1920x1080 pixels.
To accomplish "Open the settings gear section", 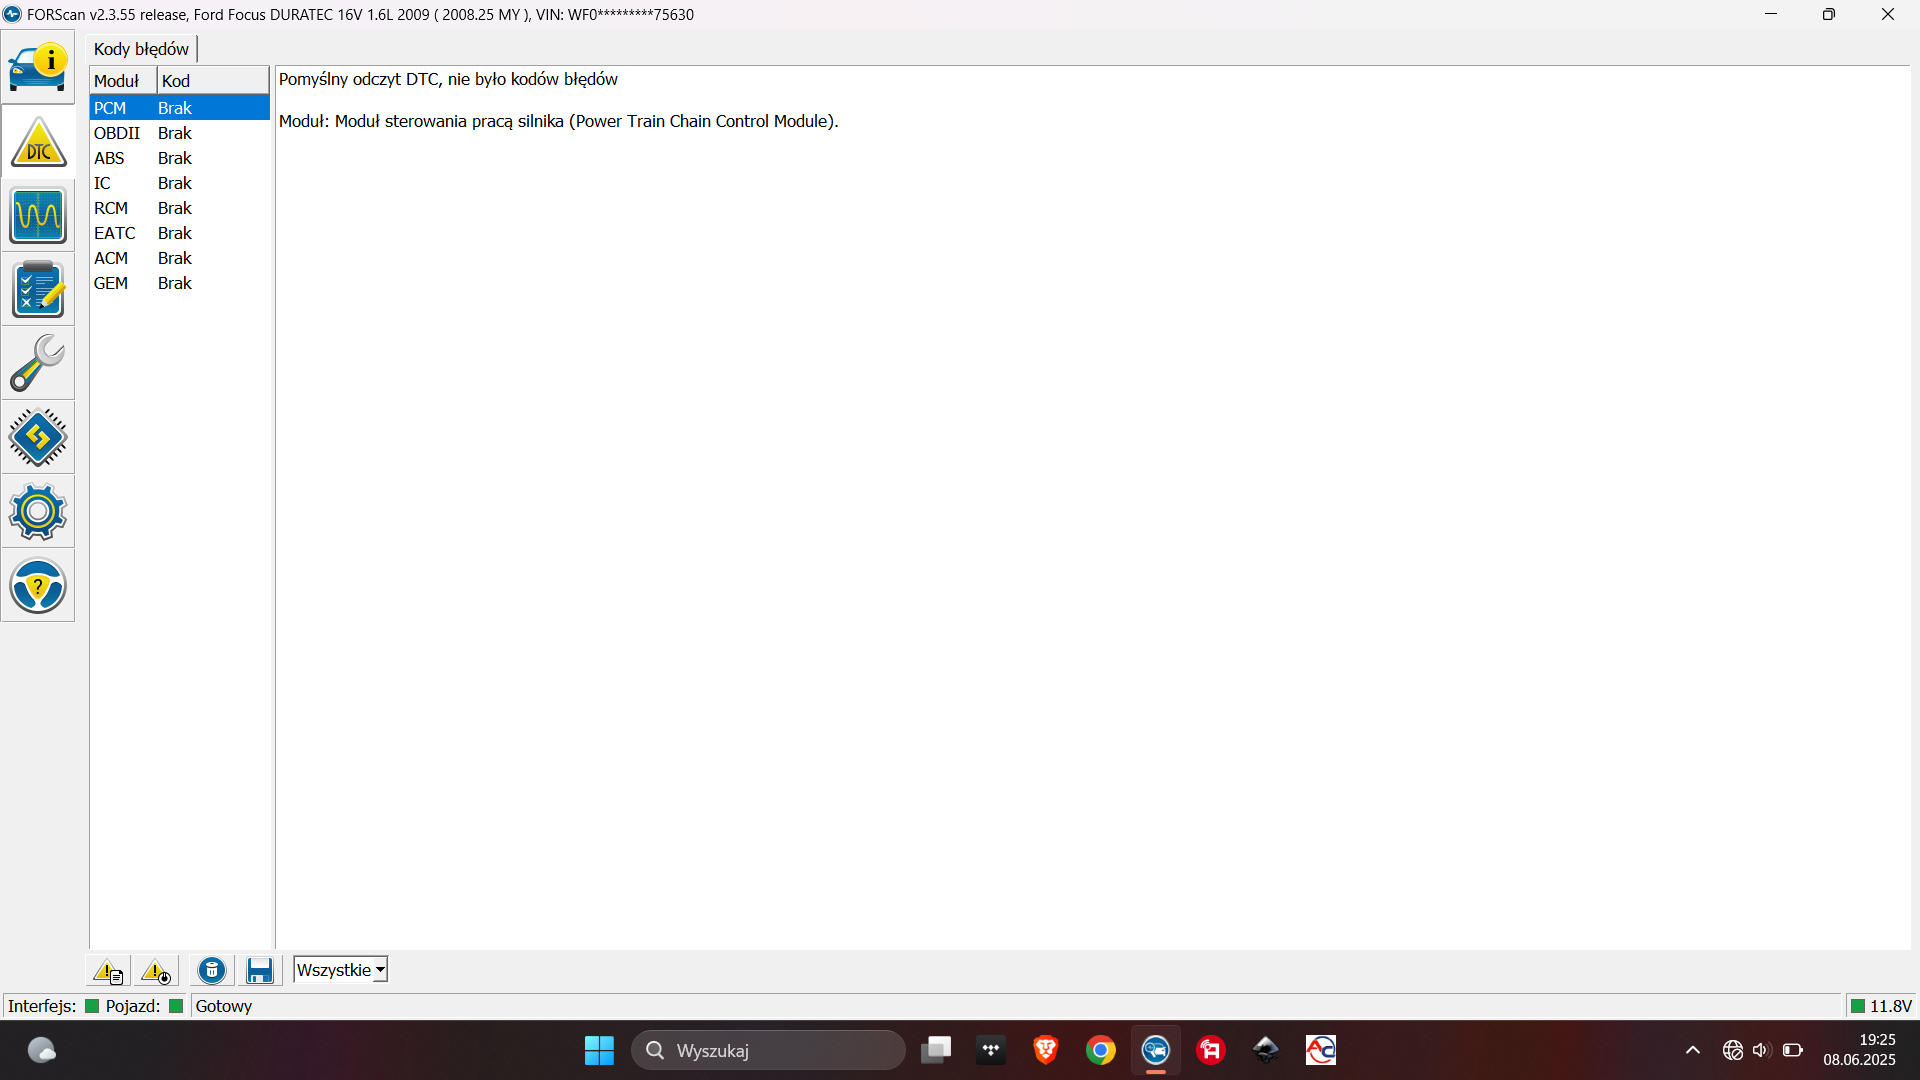I will (x=38, y=511).
